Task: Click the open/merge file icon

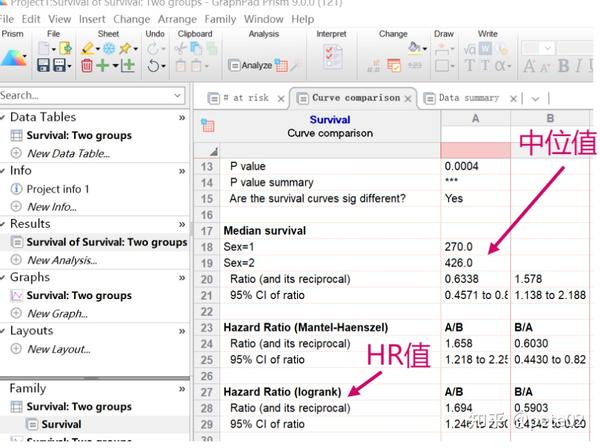Action: tap(65, 49)
